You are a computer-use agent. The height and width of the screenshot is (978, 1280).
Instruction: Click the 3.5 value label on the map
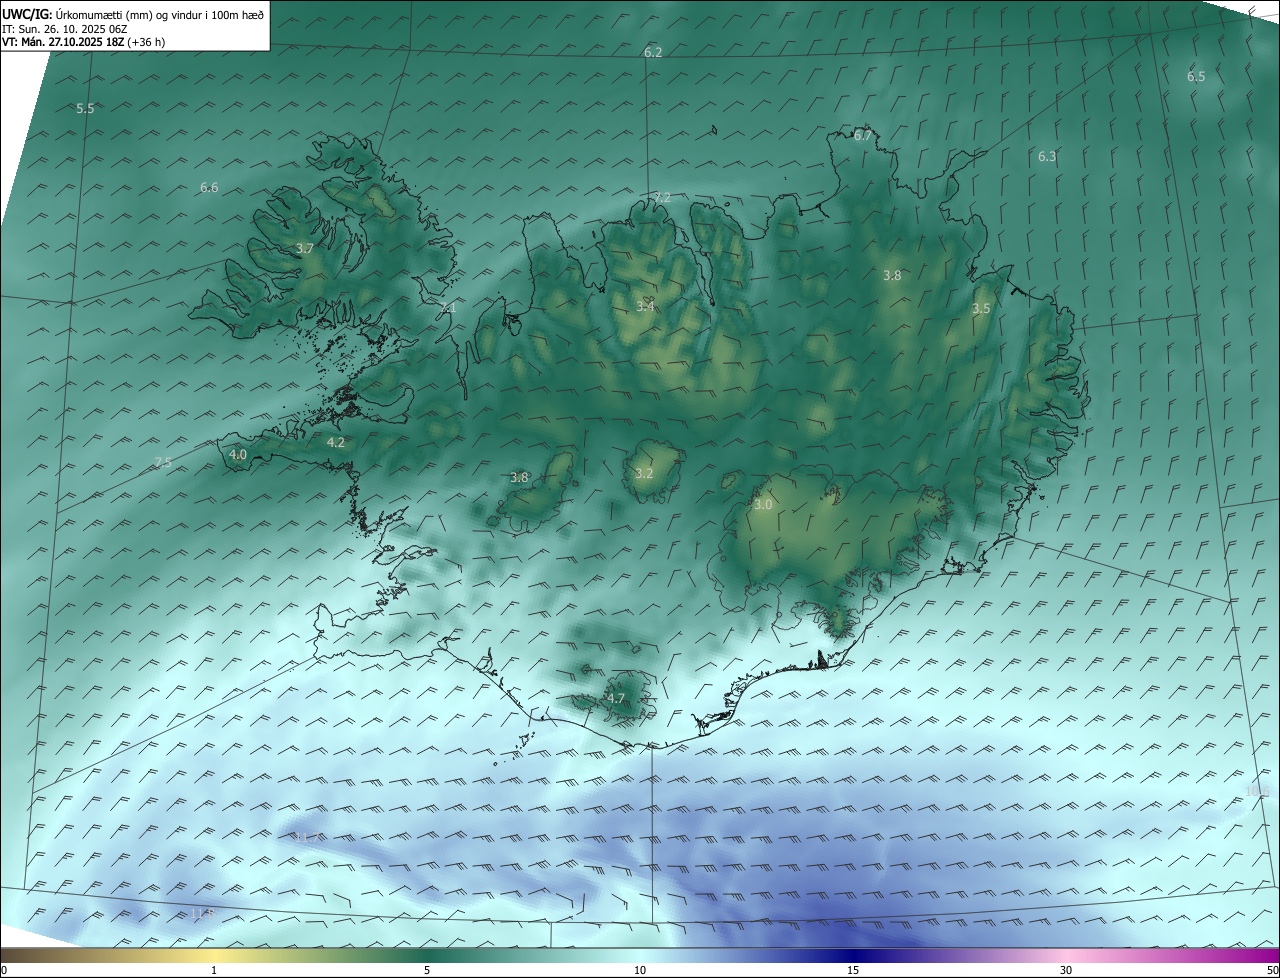[981, 309]
